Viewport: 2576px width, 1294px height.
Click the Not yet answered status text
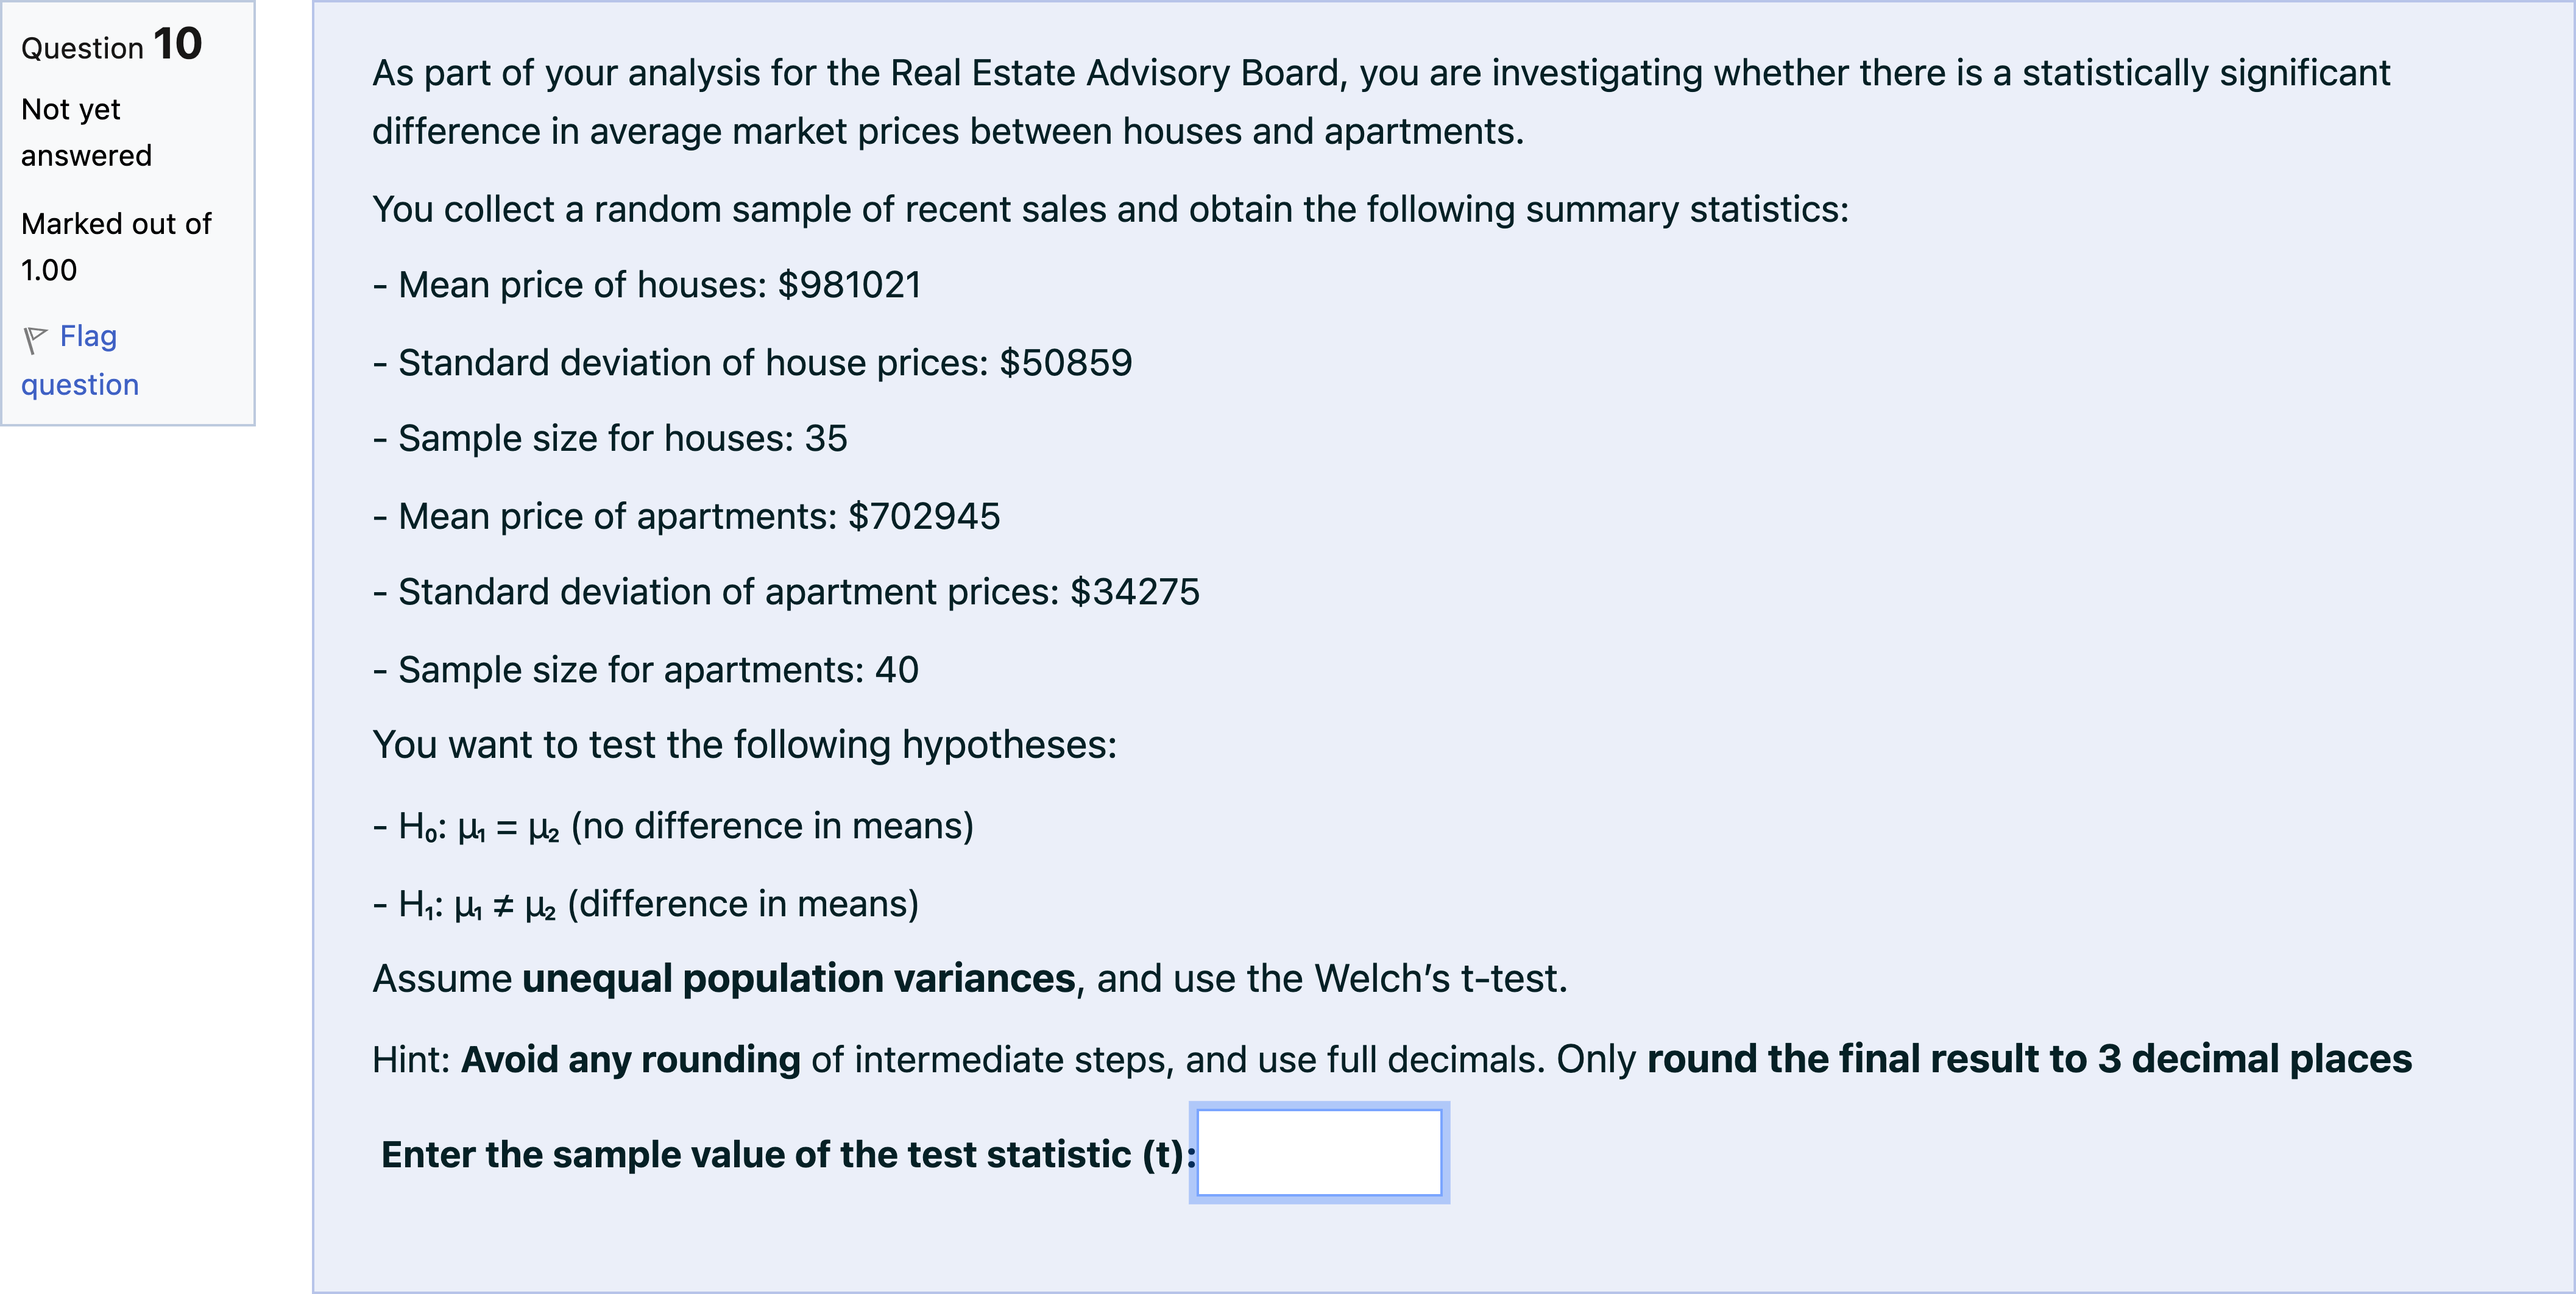(86, 132)
